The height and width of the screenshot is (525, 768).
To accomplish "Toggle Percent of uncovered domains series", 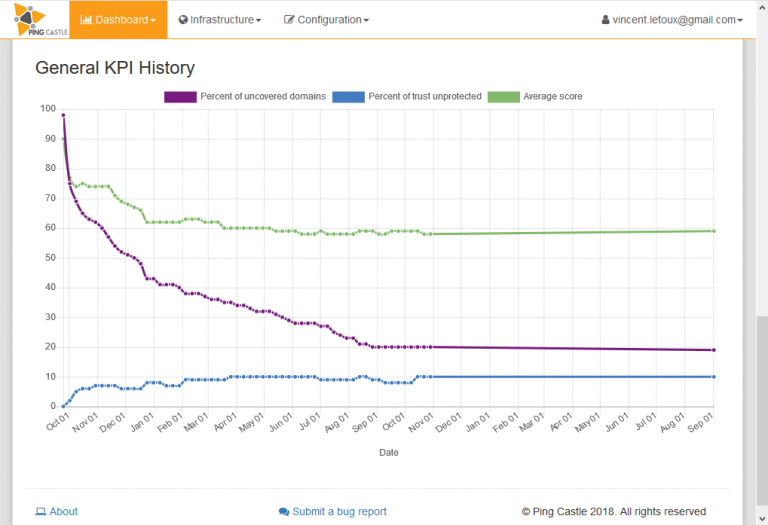I will [x=263, y=96].
